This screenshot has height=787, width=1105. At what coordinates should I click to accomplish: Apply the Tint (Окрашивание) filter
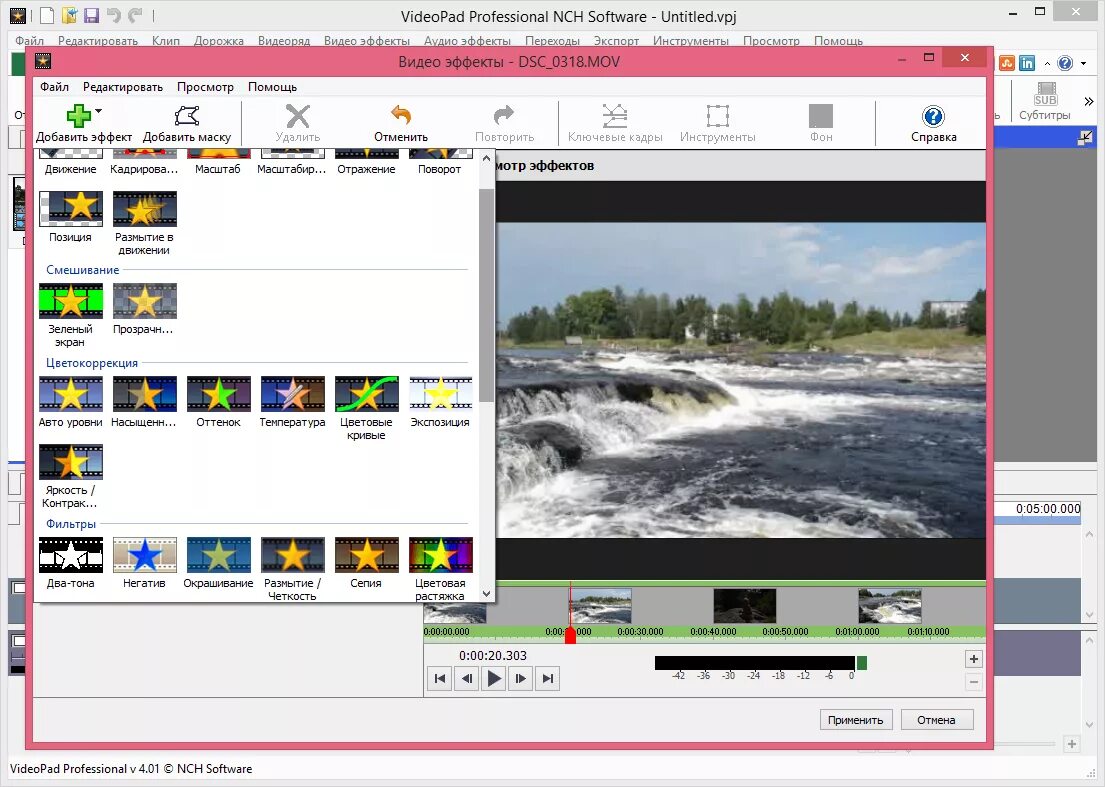coord(218,563)
